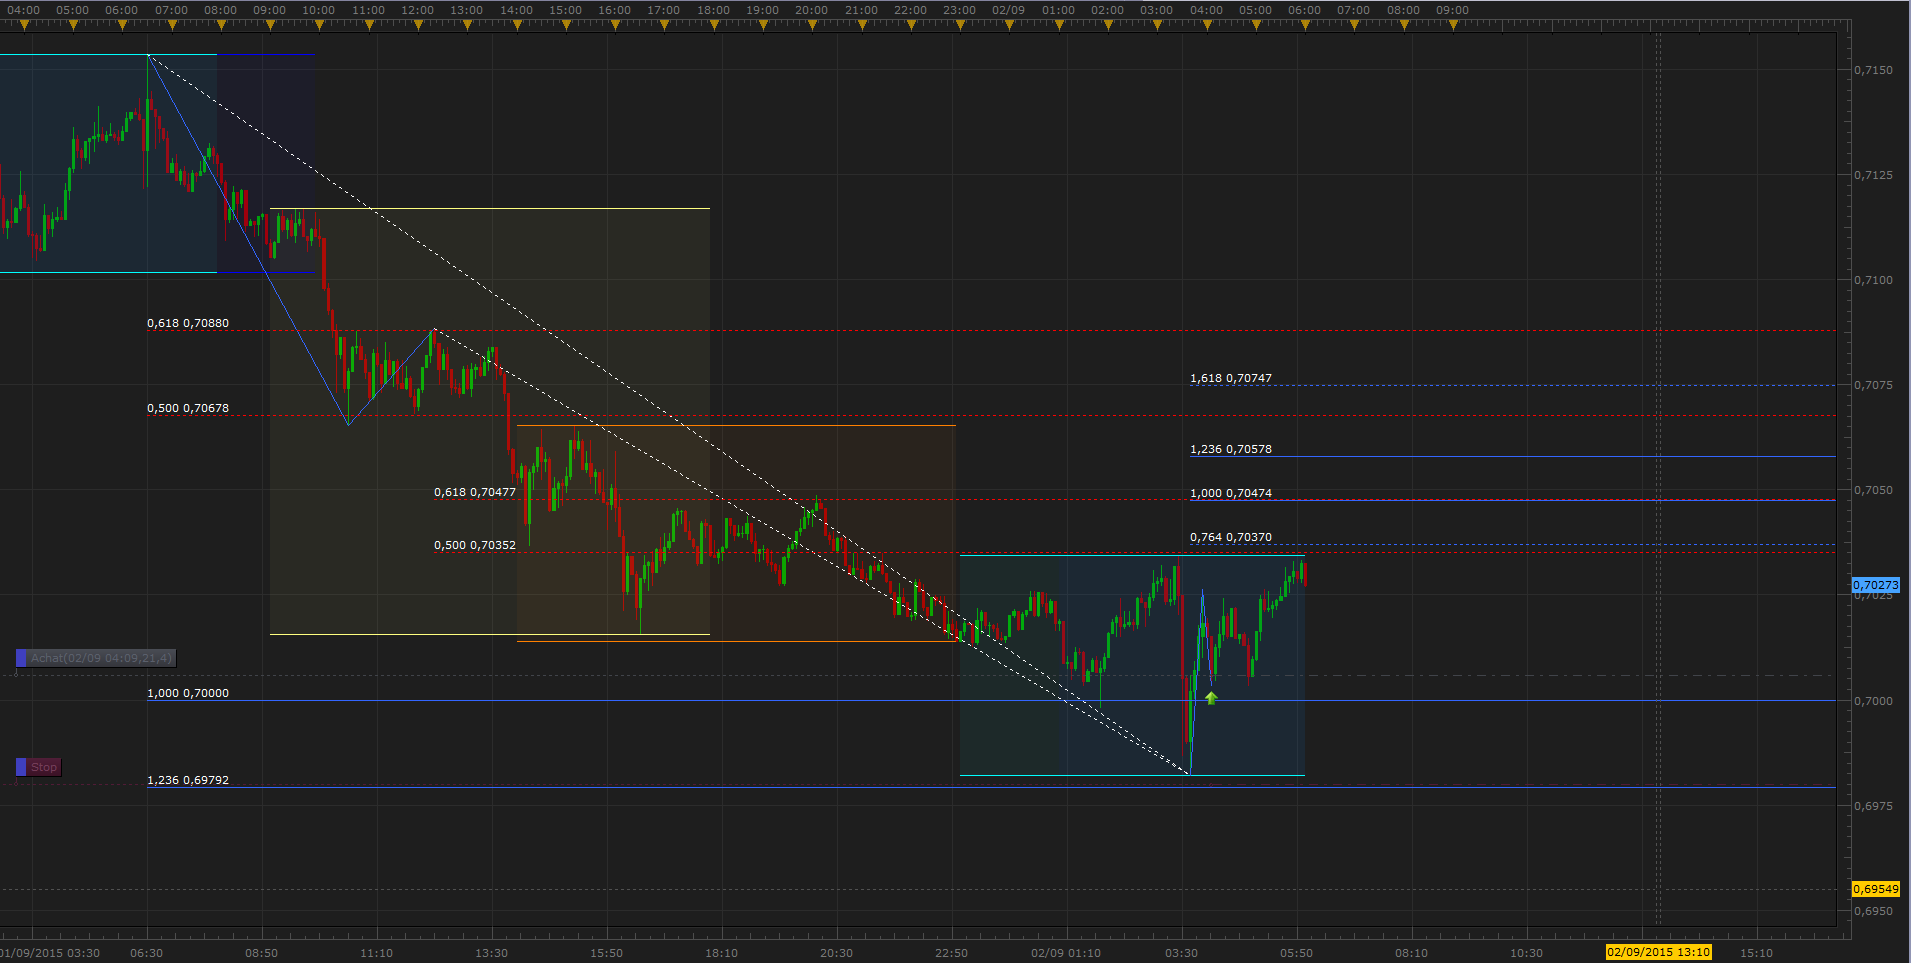Select Fibonacci extension label 0,764 0,70370
Screen dimensions: 1911x963
[1231, 537]
